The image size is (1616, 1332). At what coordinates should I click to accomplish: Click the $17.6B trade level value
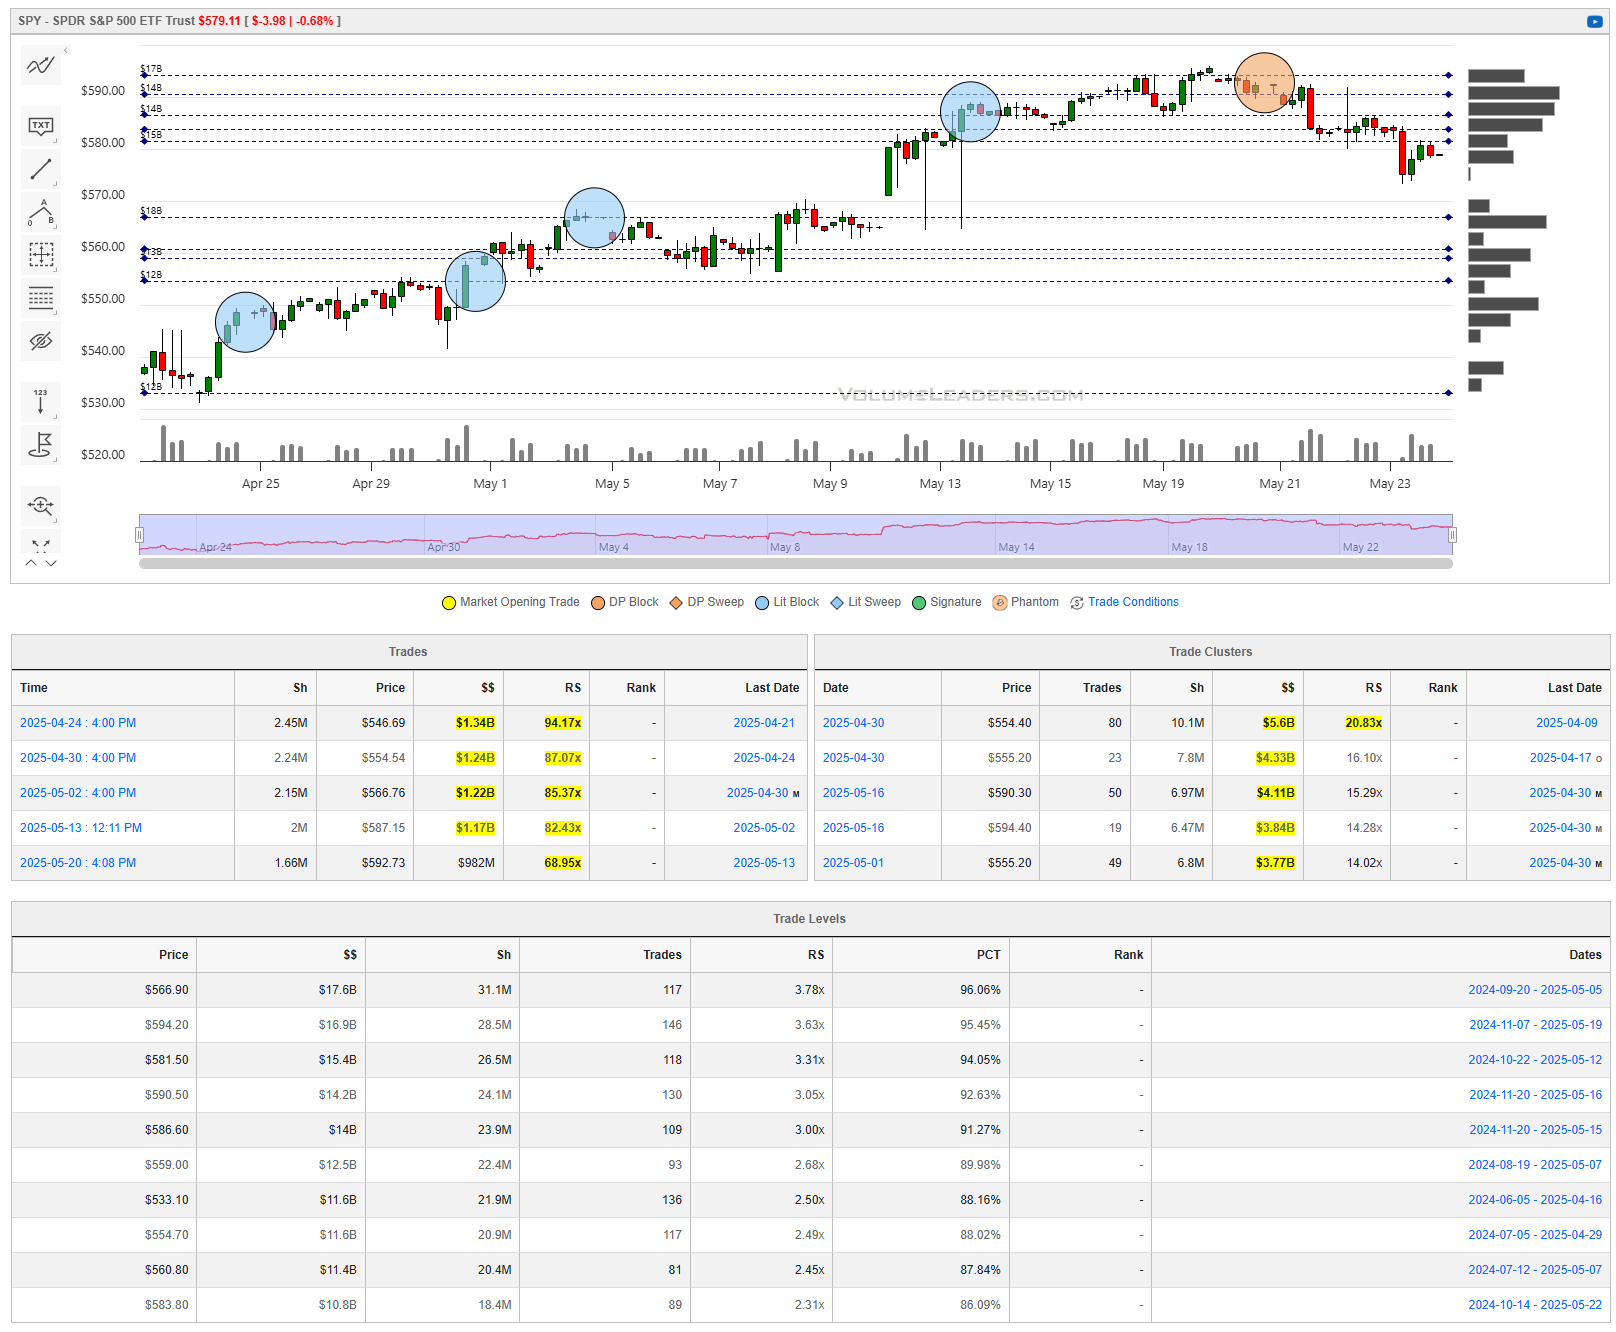(337, 990)
